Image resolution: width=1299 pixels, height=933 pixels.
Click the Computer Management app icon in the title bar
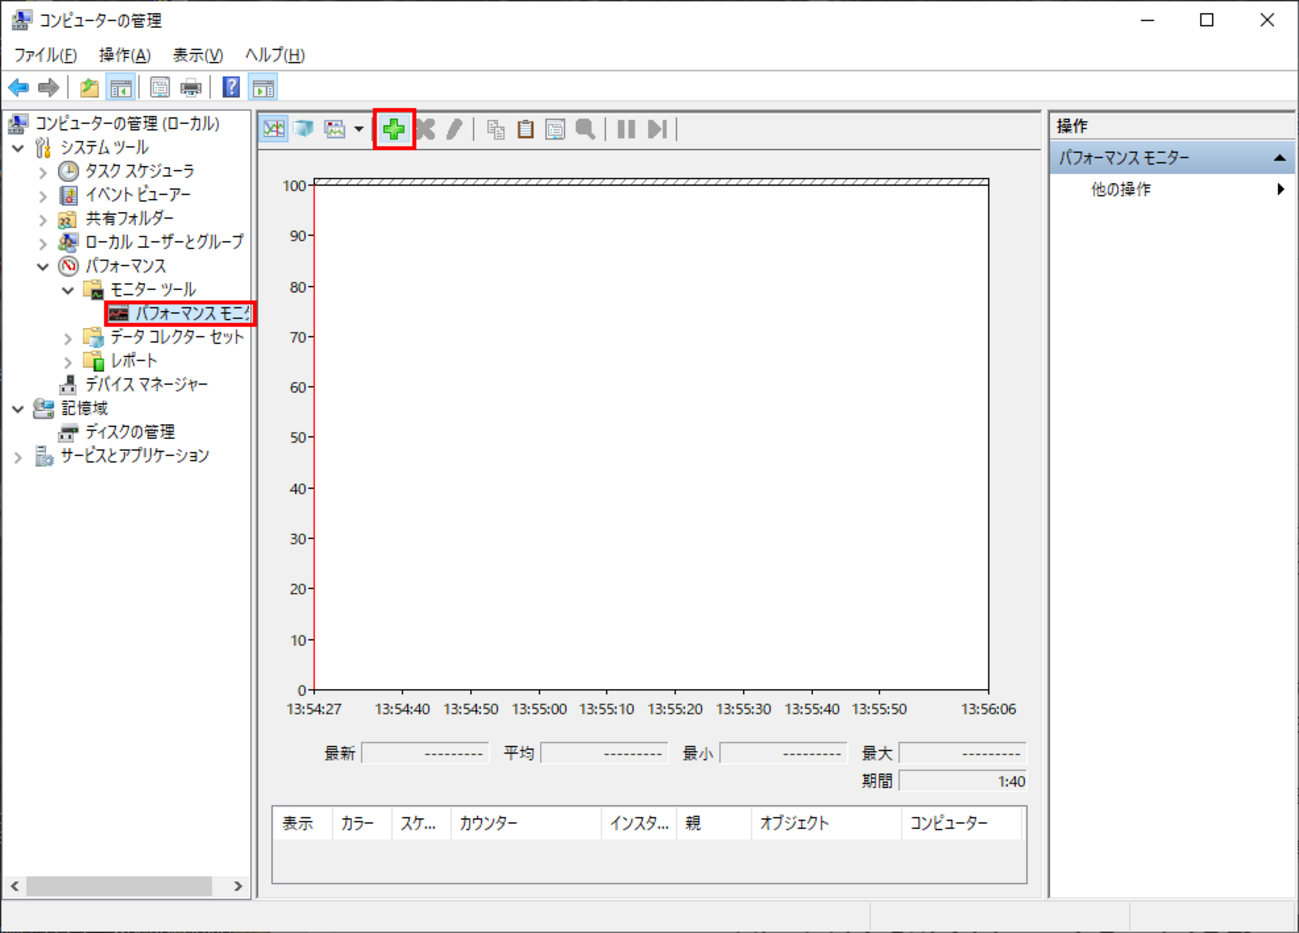tap(21, 20)
